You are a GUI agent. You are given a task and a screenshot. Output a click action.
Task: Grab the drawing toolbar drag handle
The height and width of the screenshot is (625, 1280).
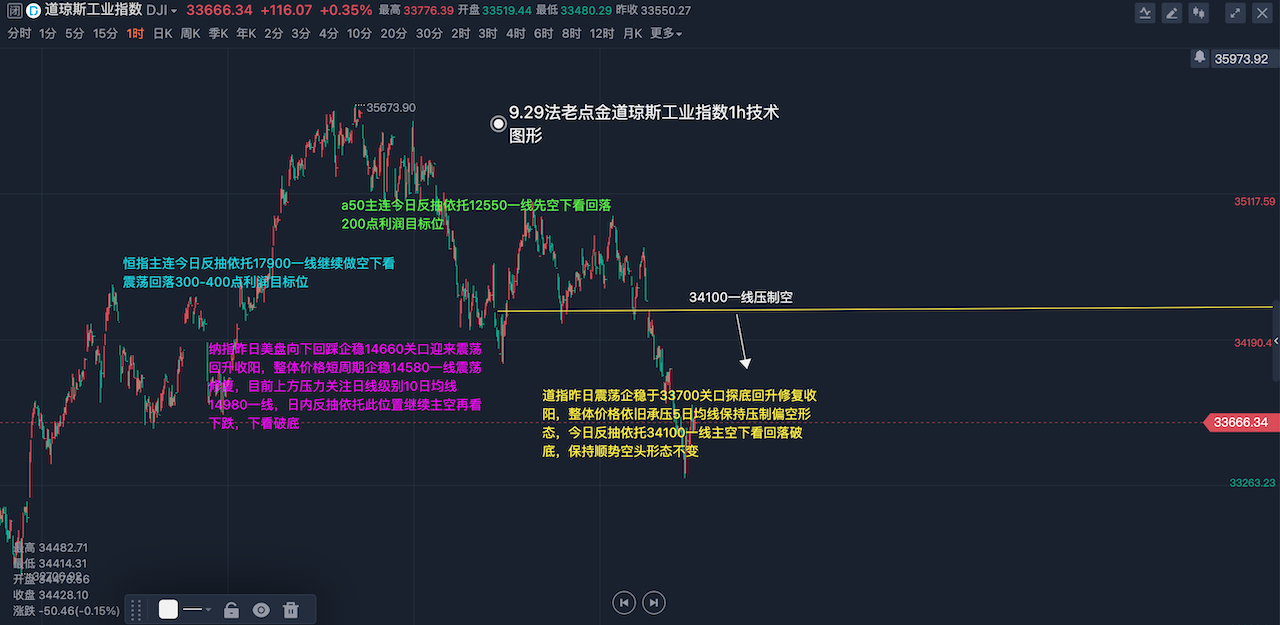pos(137,609)
